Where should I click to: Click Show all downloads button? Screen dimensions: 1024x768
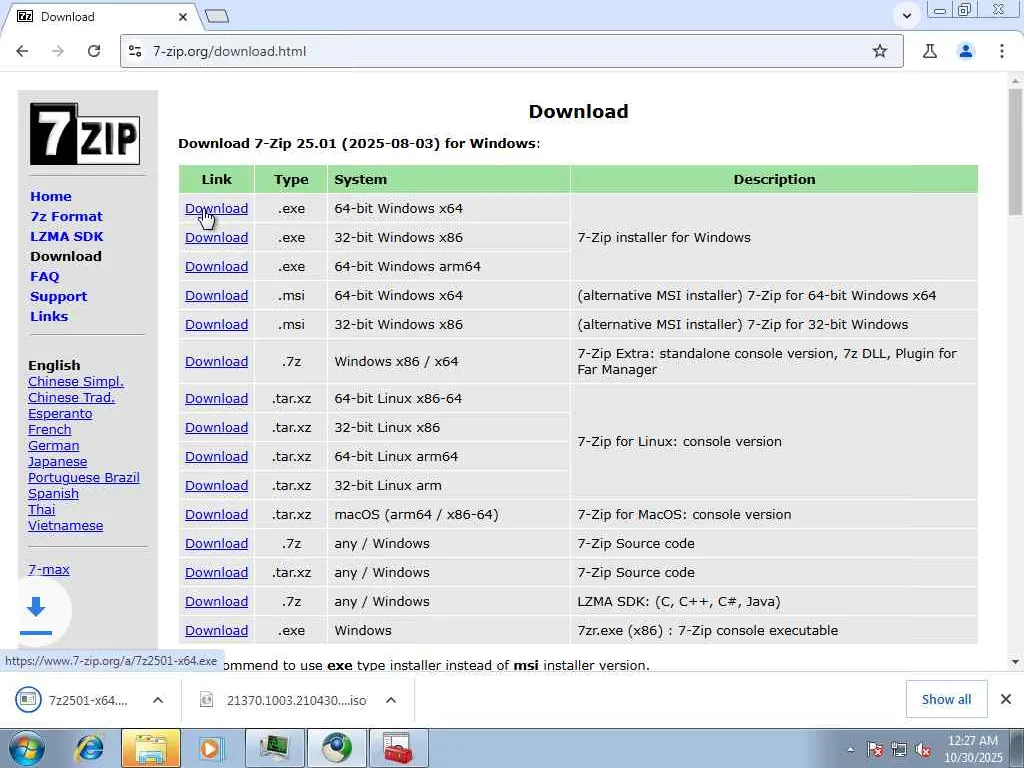946,699
